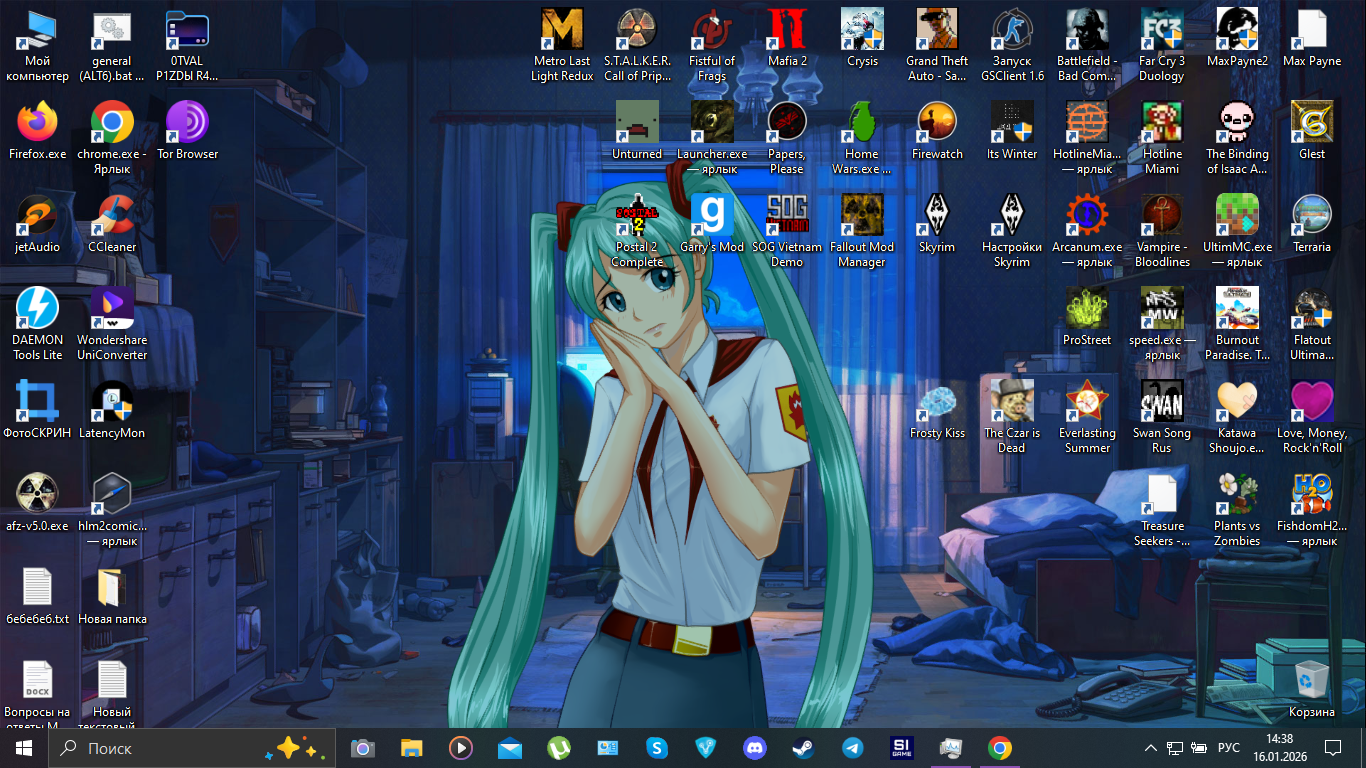Click the Firefox.exe desktop icon

37,132
